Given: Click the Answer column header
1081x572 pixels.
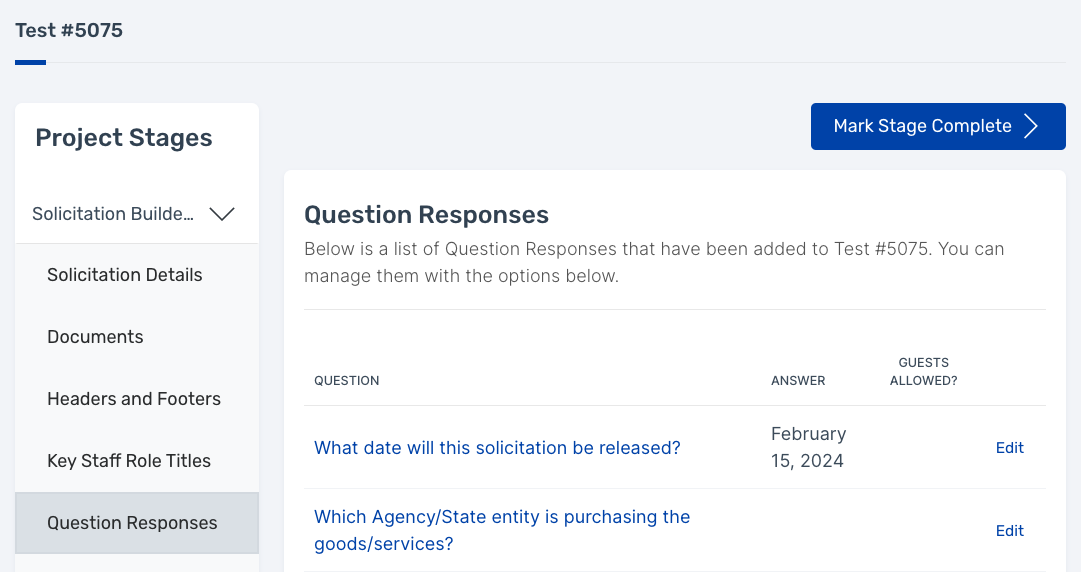Looking at the screenshot, I should tap(798, 380).
